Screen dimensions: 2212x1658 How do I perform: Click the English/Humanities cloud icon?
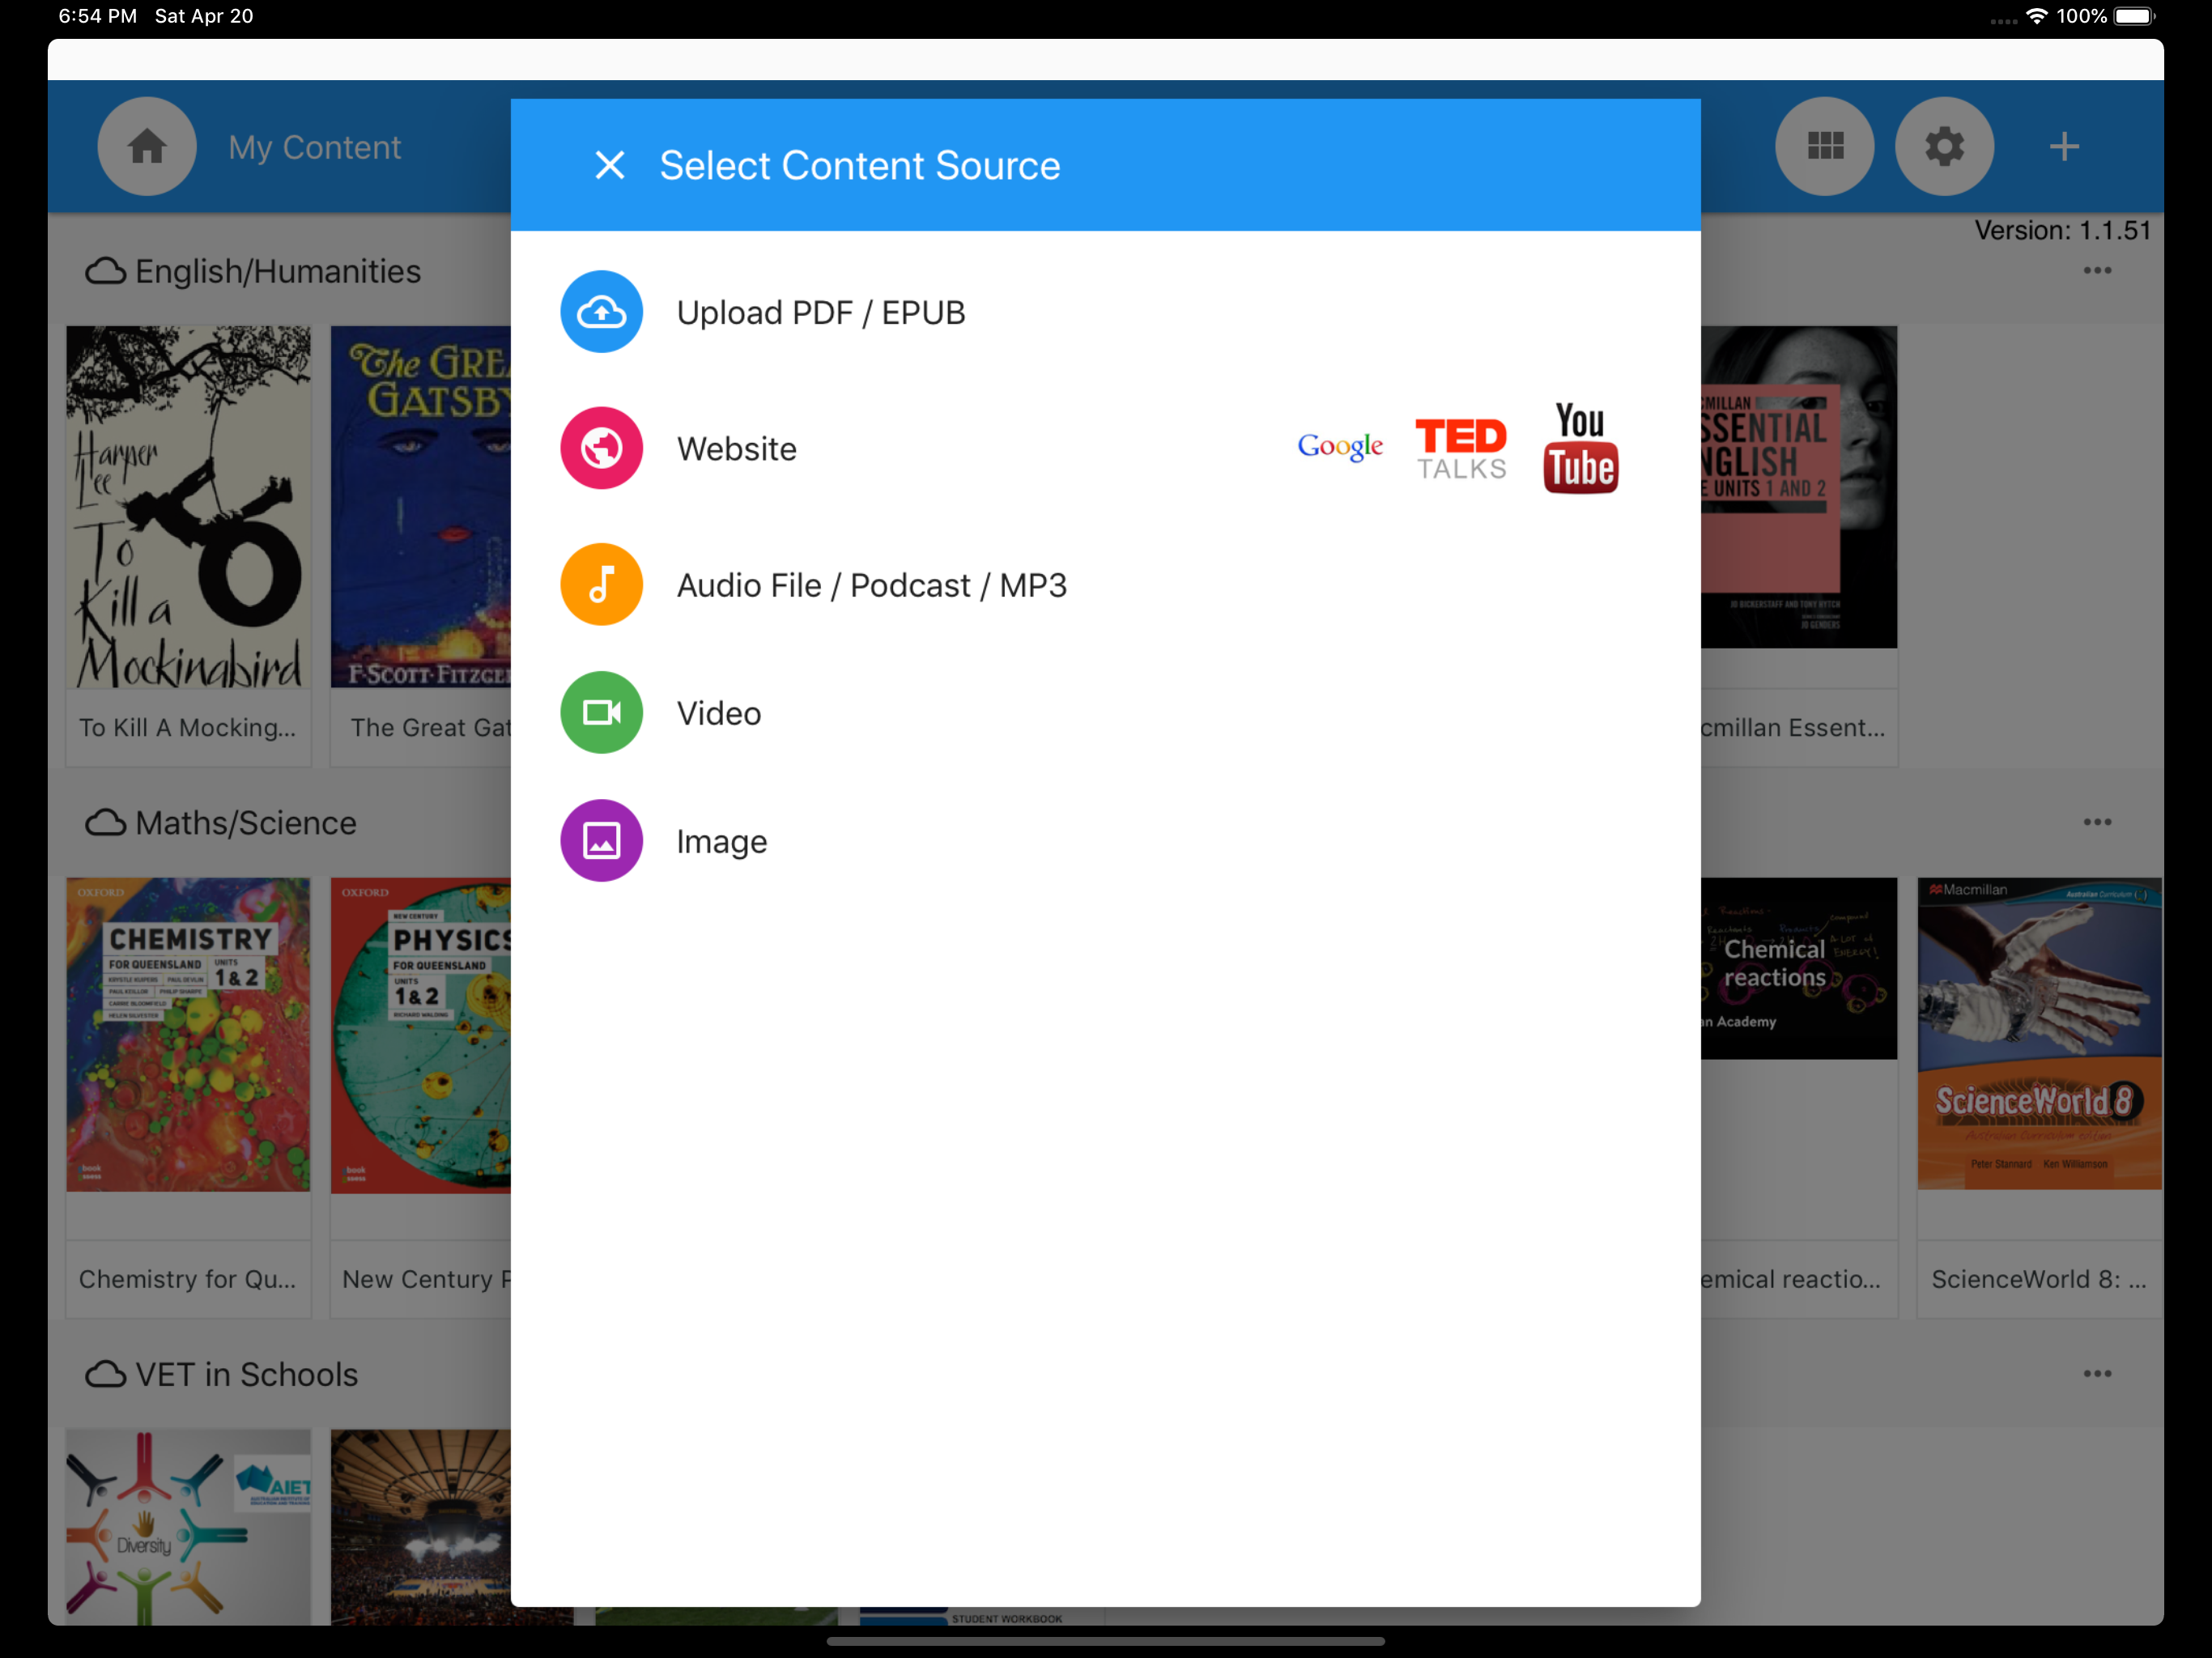[x=105, y=271]
